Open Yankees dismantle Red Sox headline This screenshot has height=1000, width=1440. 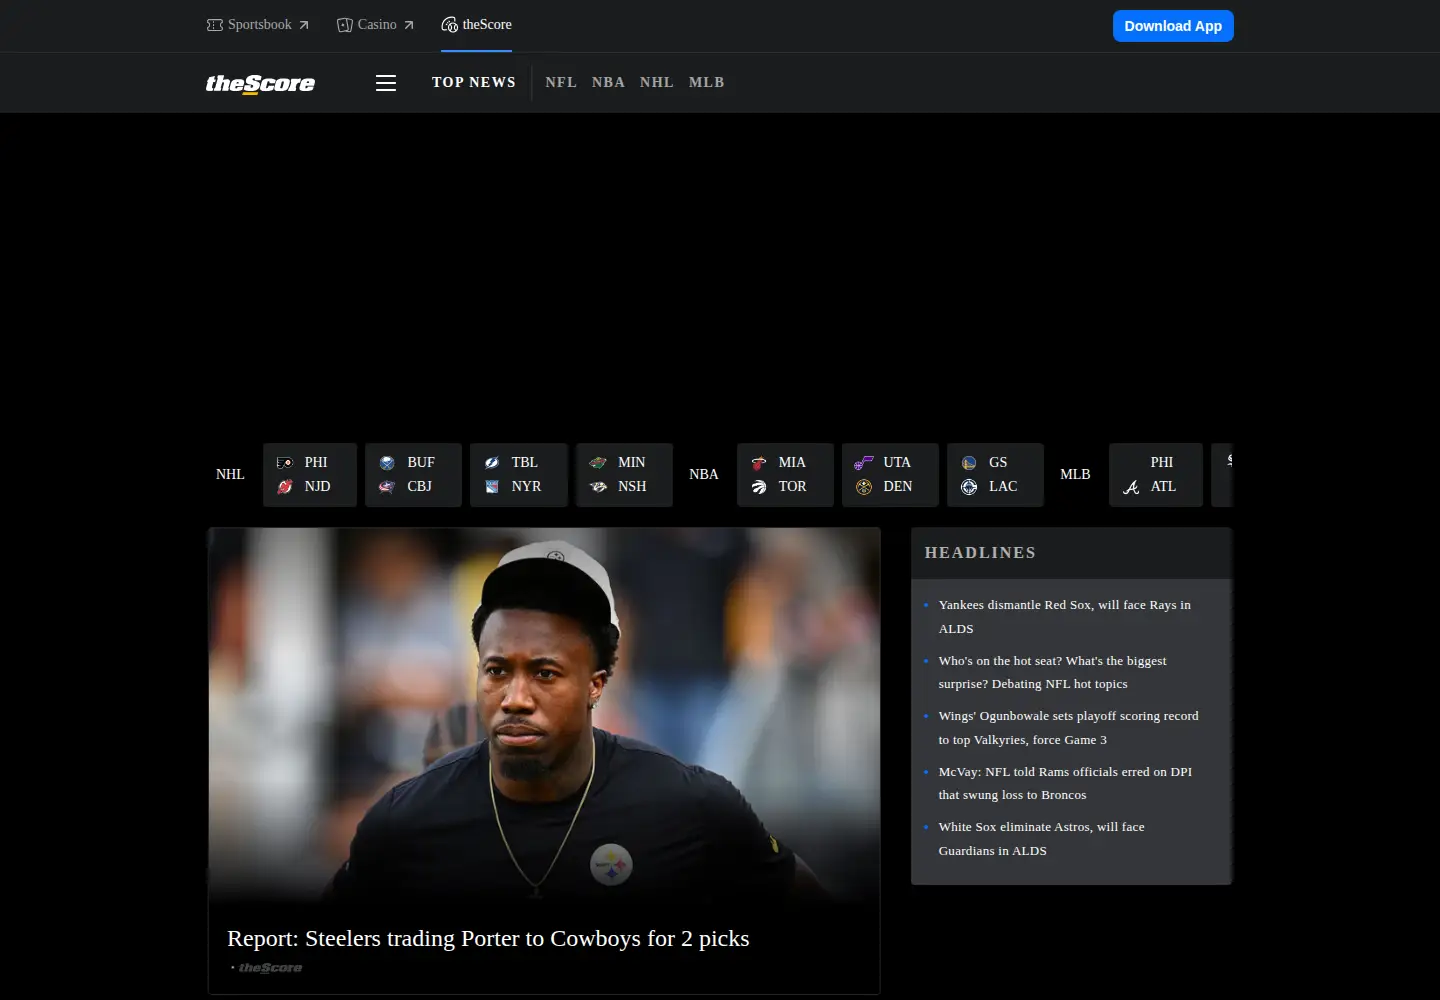coord(1065,617)
